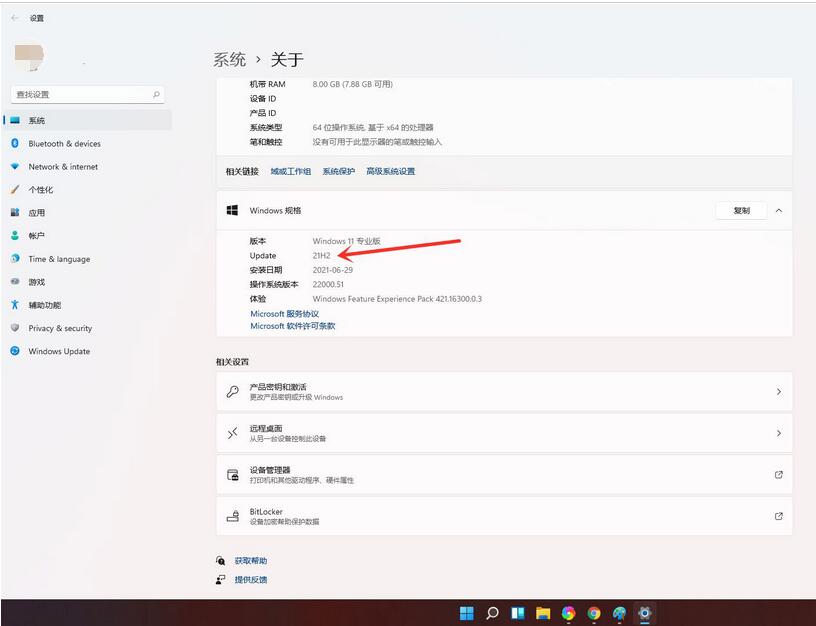Click the BitLocker lock icon

tap(233, 516)
